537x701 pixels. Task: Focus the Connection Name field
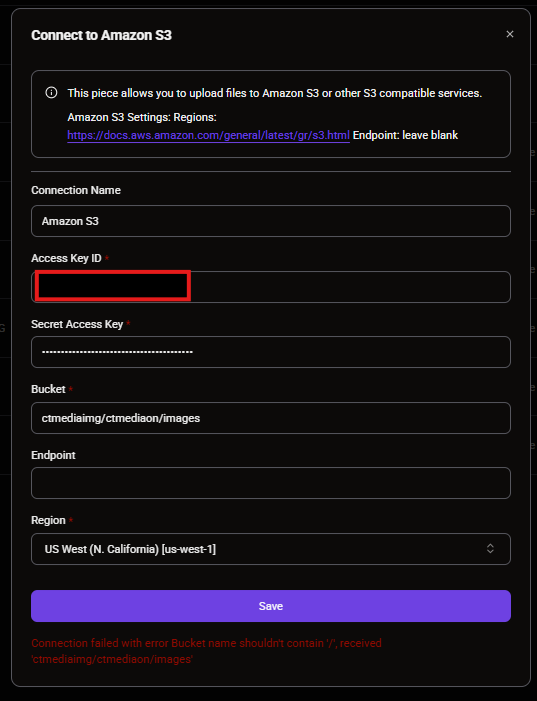[x=271, y=221]
